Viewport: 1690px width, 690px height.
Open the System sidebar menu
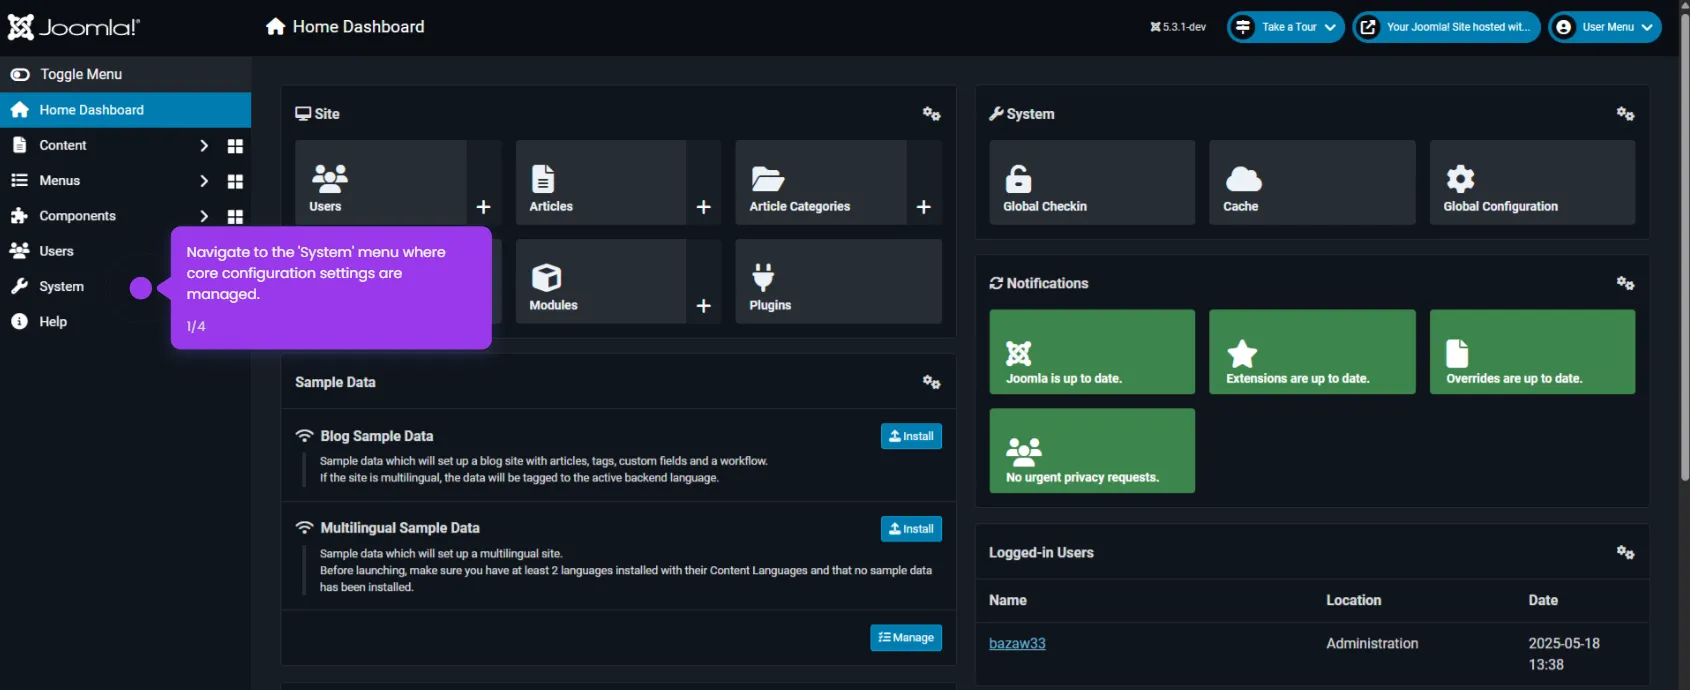pos(62,286)
